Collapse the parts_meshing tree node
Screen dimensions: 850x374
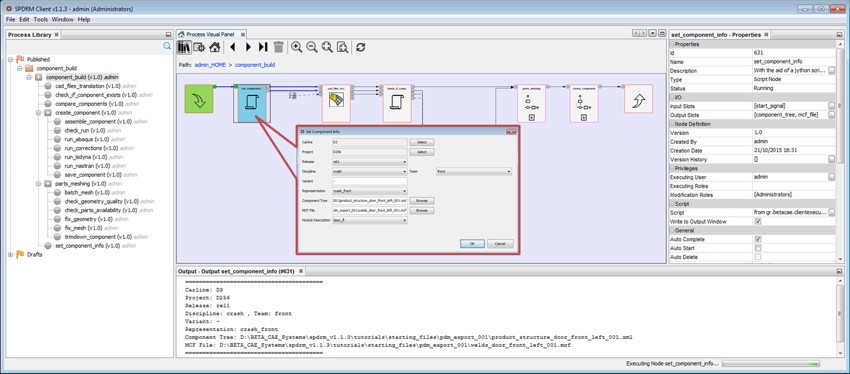click(x=39, y=184)
